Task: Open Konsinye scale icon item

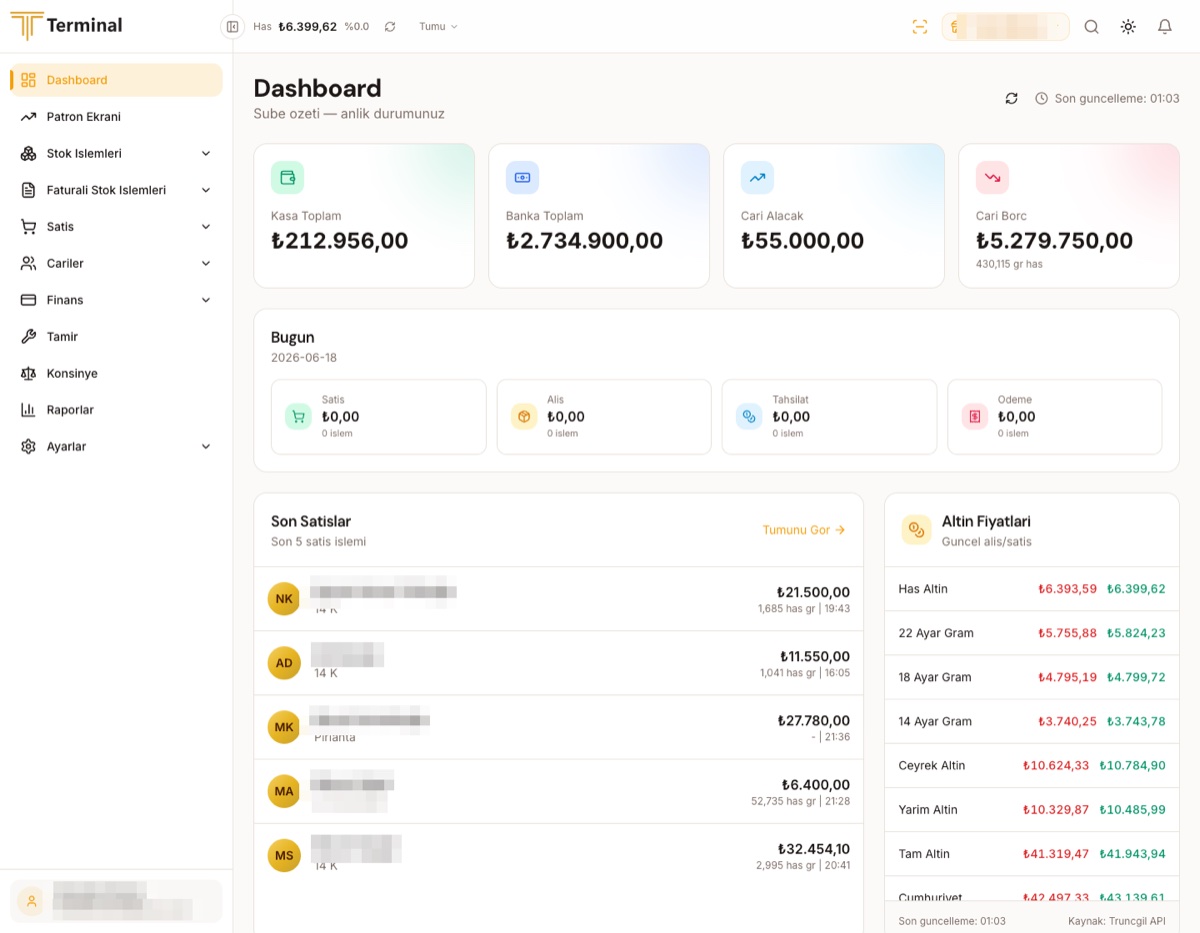Action: [x=116, y=373]
